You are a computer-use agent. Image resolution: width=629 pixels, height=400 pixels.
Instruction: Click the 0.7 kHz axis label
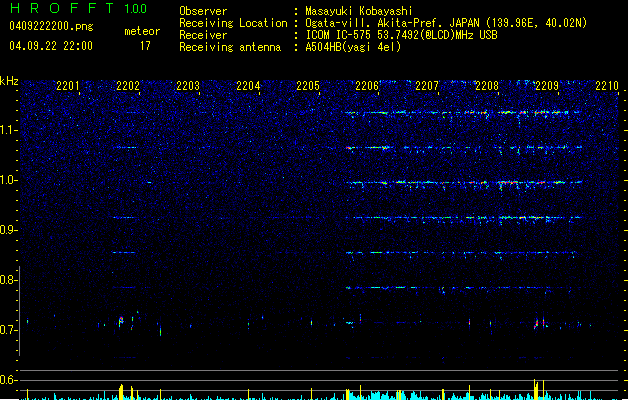click(x=8, y=330)
